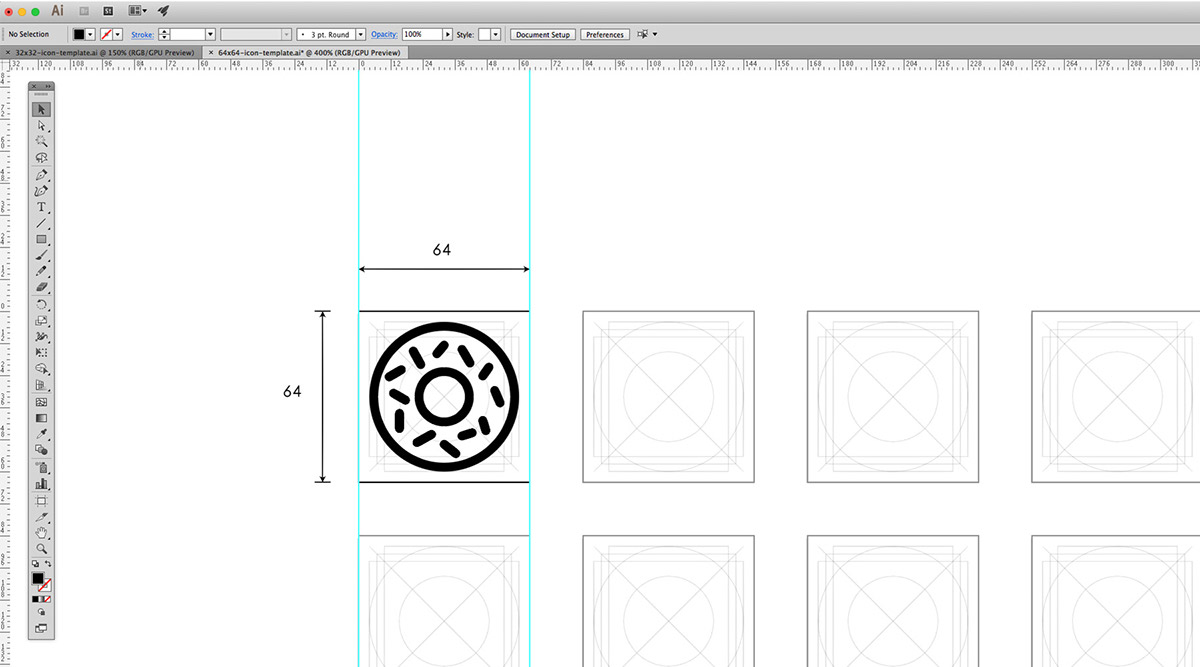The height and width of the screenshot is (667, 1200).
Task: Open fill color dropdown in control bar
Action: click(91, 34)
